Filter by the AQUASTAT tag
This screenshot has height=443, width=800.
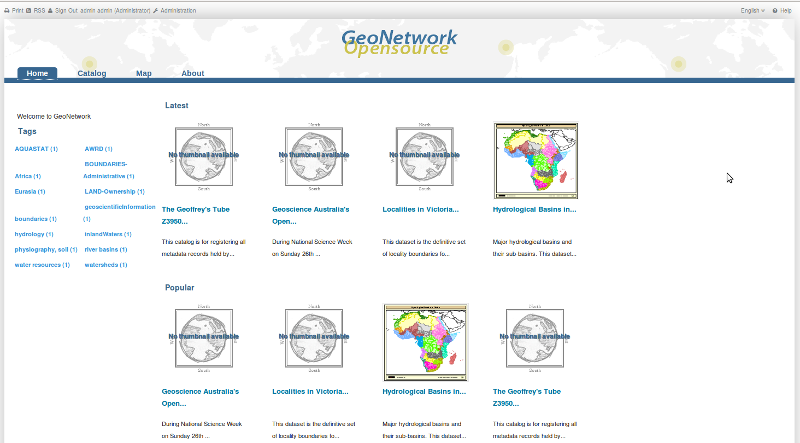click(36, 149)
